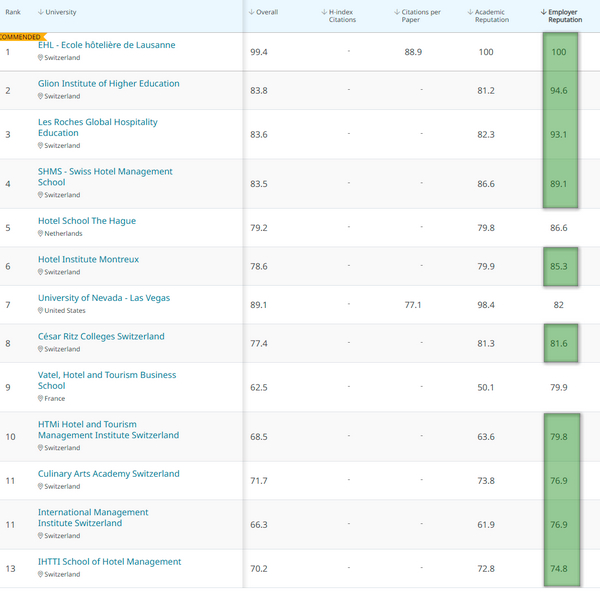Open EHL - Ecole hôtelière de Lausanne

(106, 45)
